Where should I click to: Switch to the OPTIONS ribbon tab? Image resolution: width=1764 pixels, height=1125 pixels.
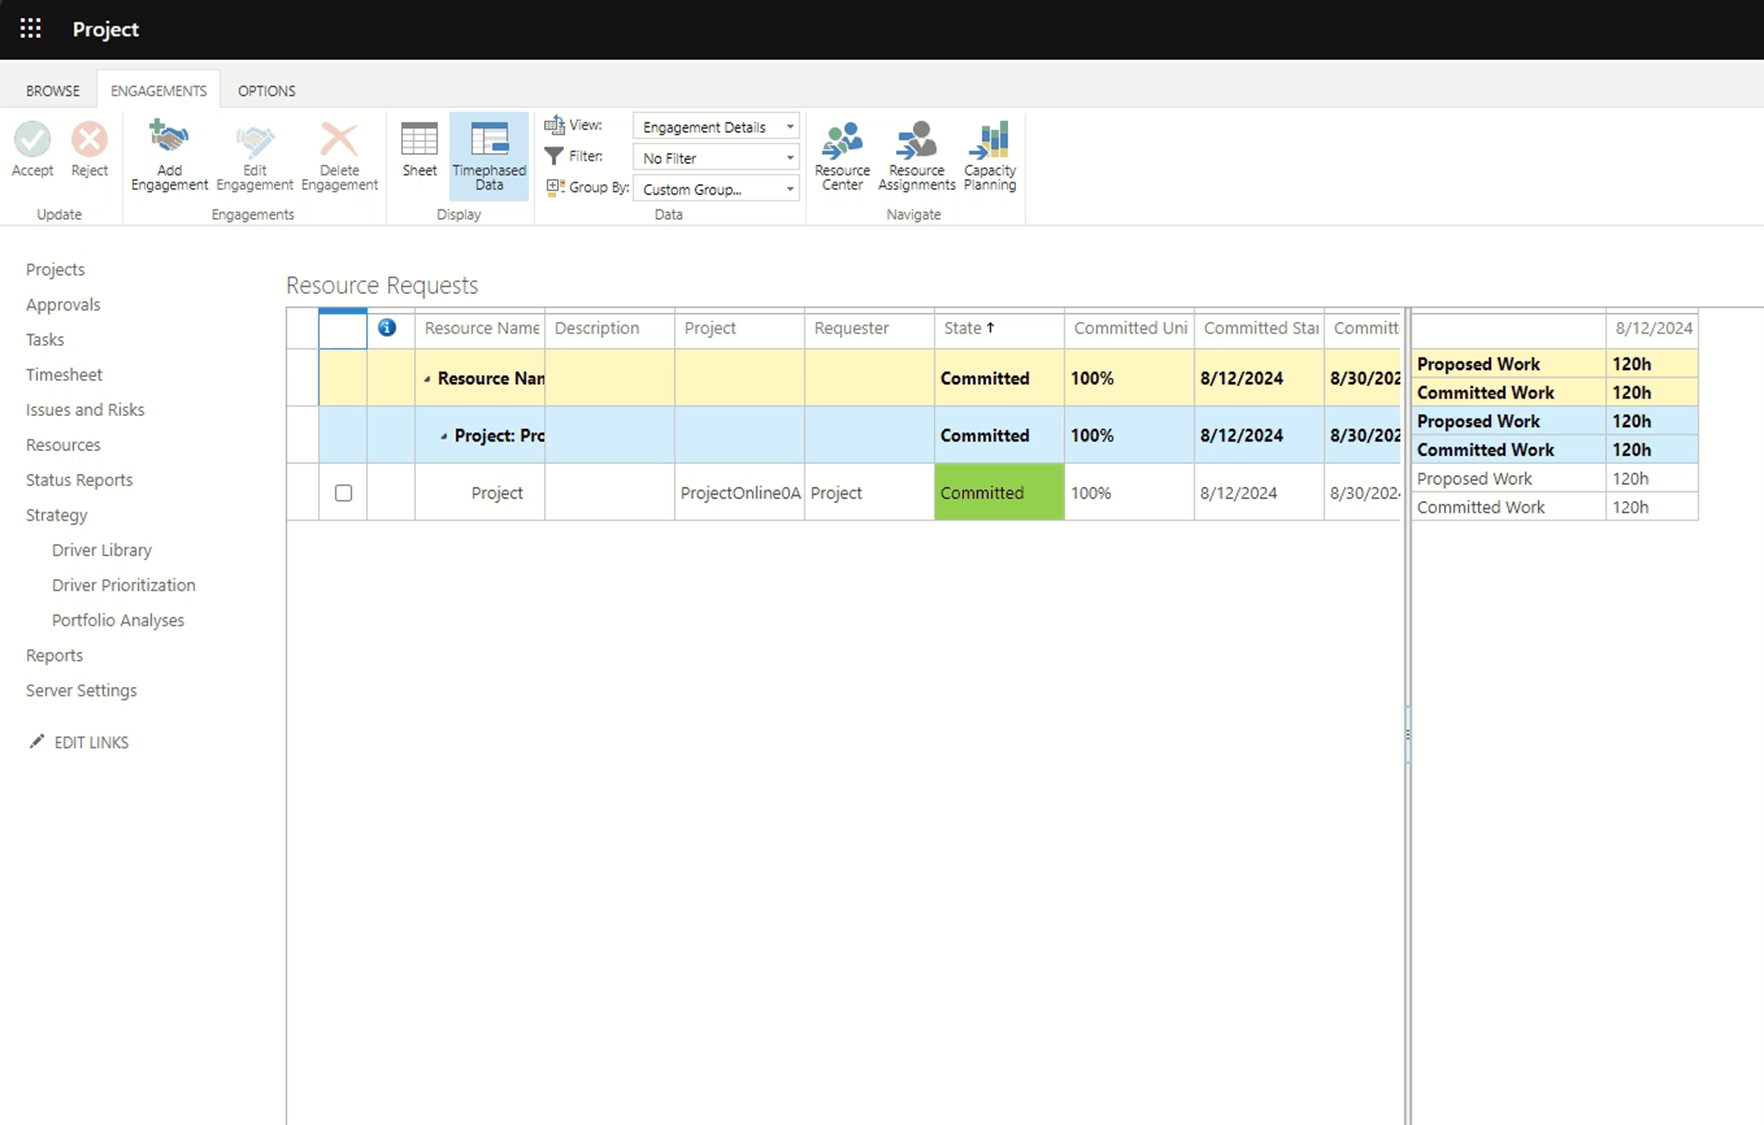point(266,90)
